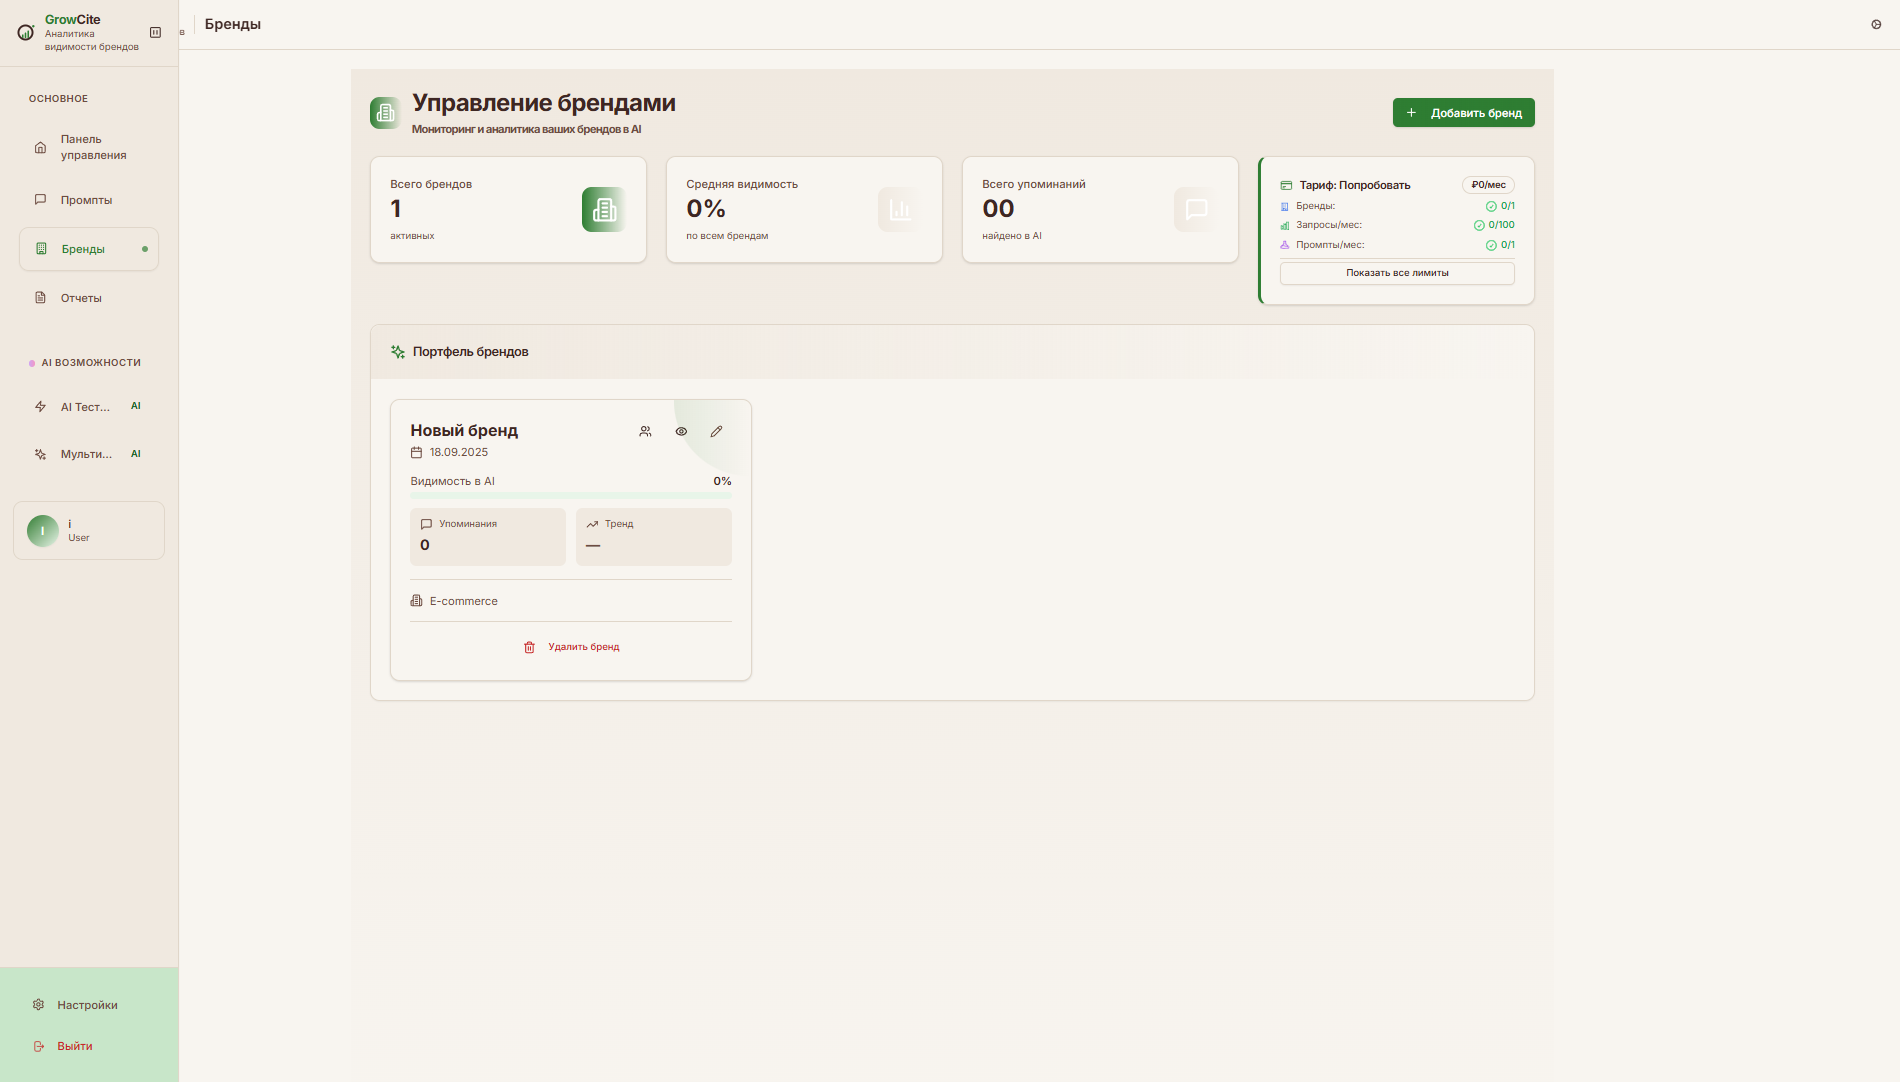The image size is (1900, 1082).
Task: Select Бренды in the sidebar navigation
Action: (83, 249)
